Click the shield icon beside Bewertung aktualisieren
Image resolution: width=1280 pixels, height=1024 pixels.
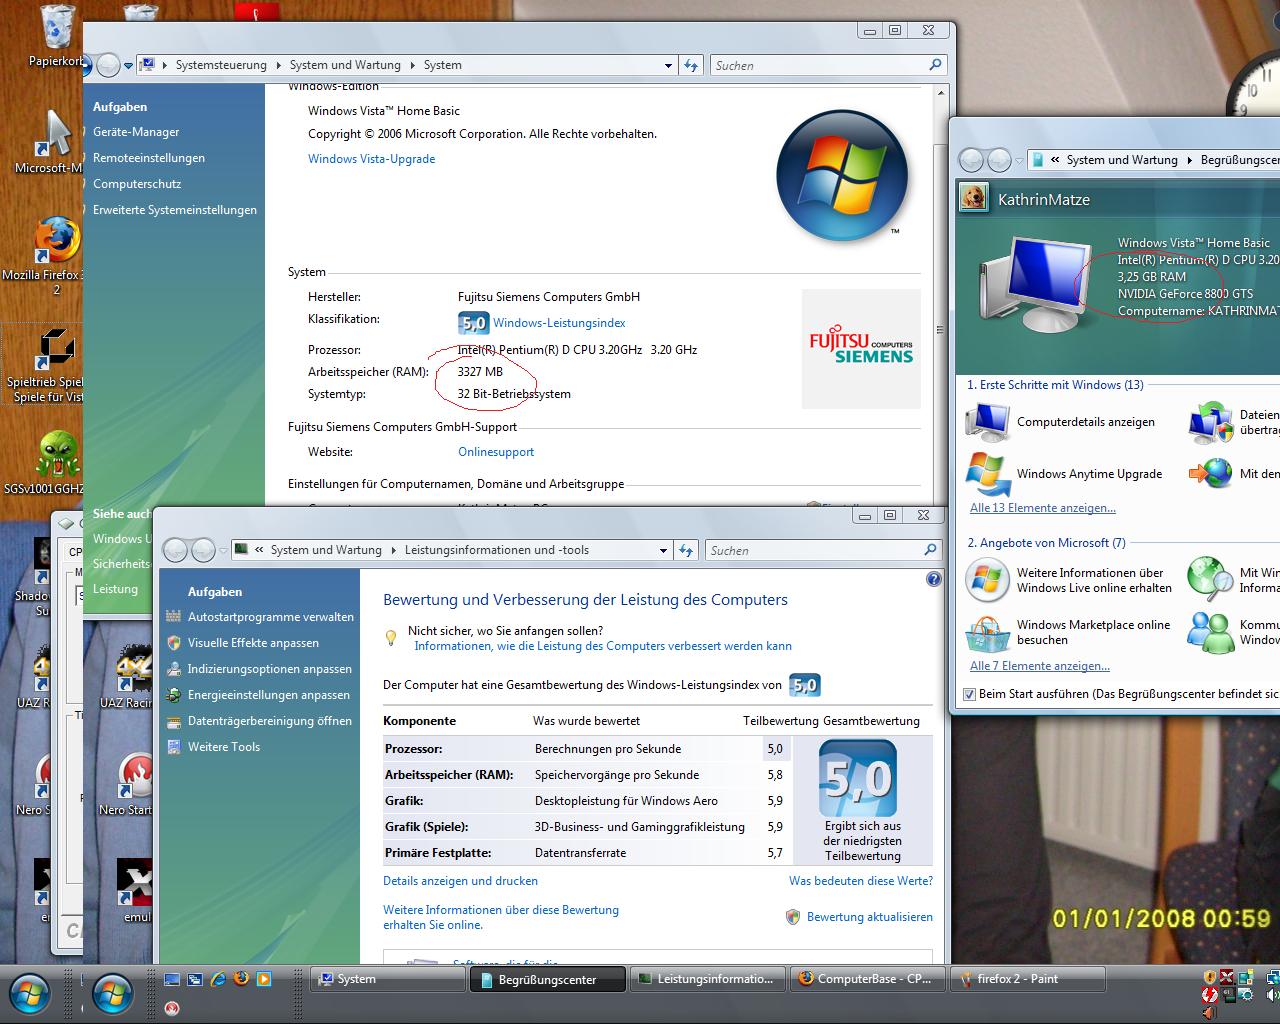(x=793, y=917)
